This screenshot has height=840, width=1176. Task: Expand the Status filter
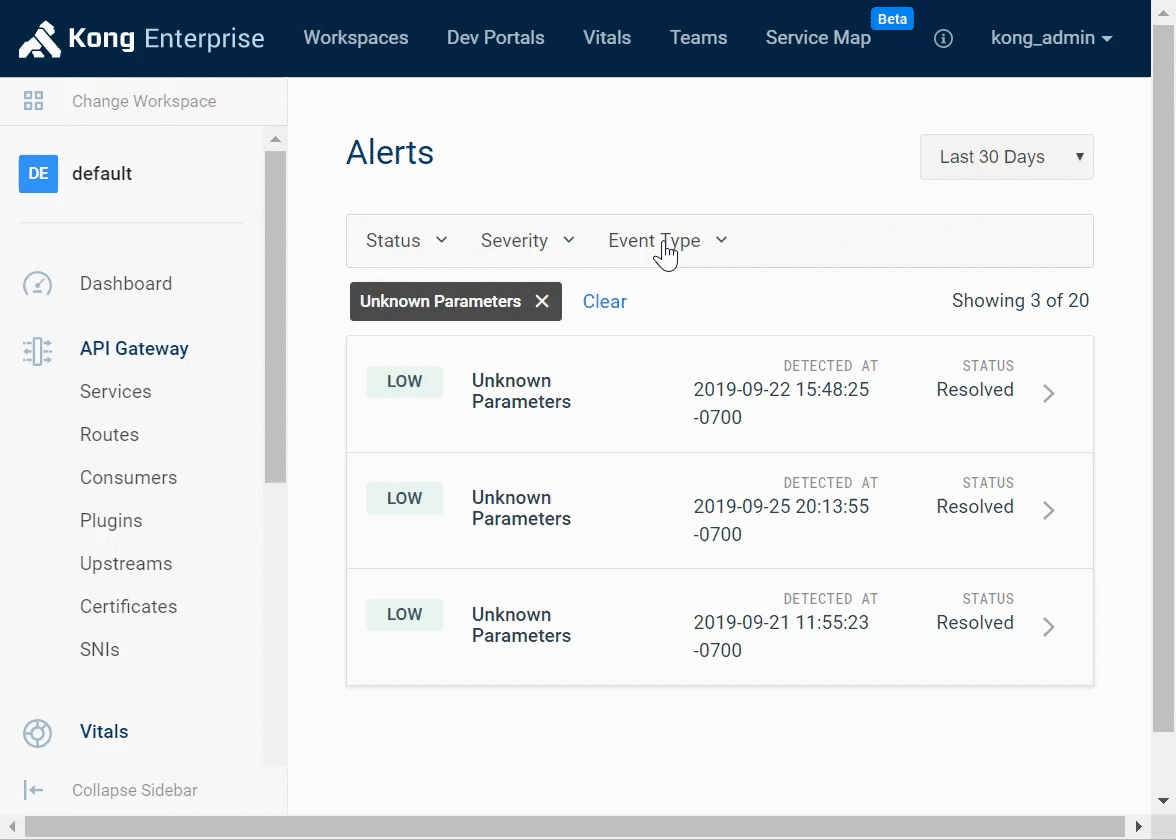[x=406, y=240]
